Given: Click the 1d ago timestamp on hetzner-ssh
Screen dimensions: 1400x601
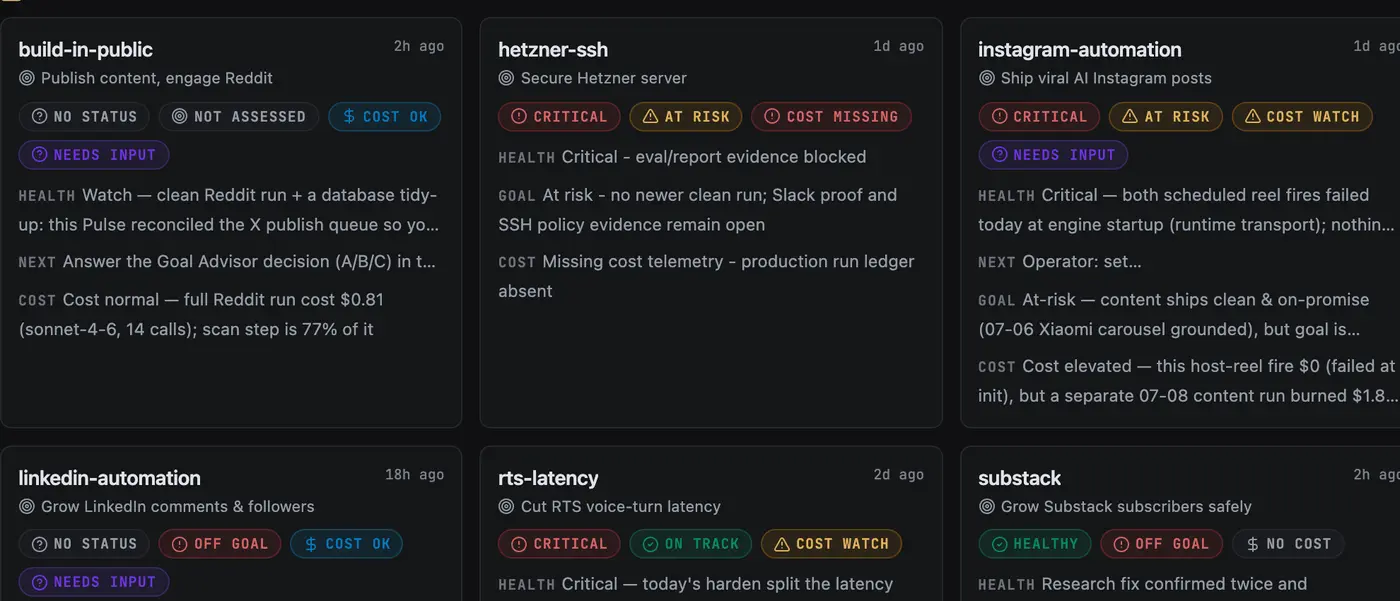Looking at the screenshot, I should point(898,46).
